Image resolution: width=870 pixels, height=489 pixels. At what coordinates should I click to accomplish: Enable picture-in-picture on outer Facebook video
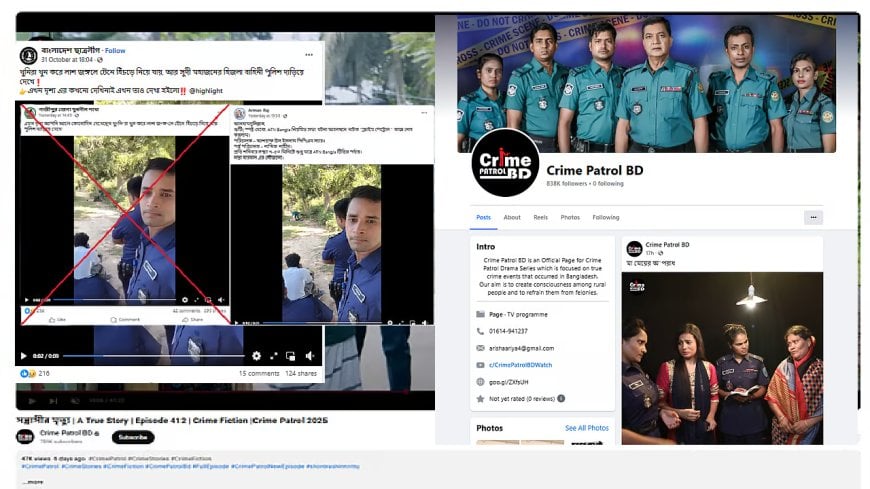(290, 356)
